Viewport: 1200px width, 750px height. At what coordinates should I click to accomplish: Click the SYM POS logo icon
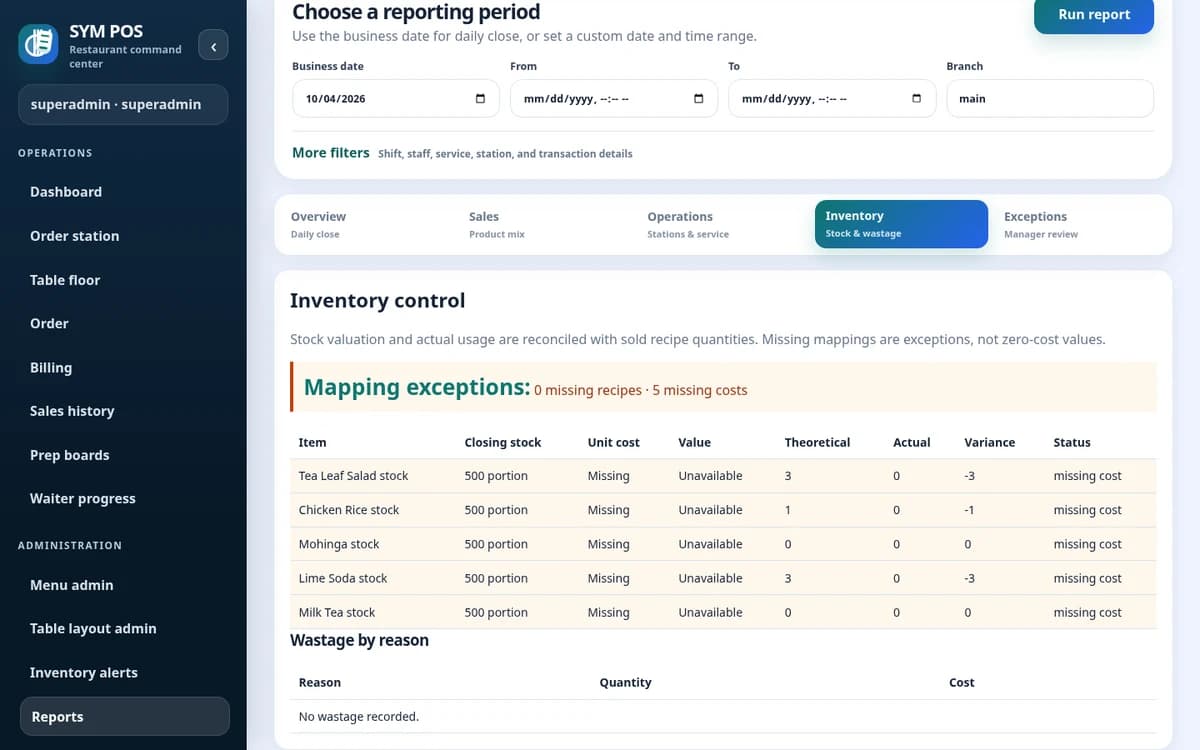pos(38,45)
